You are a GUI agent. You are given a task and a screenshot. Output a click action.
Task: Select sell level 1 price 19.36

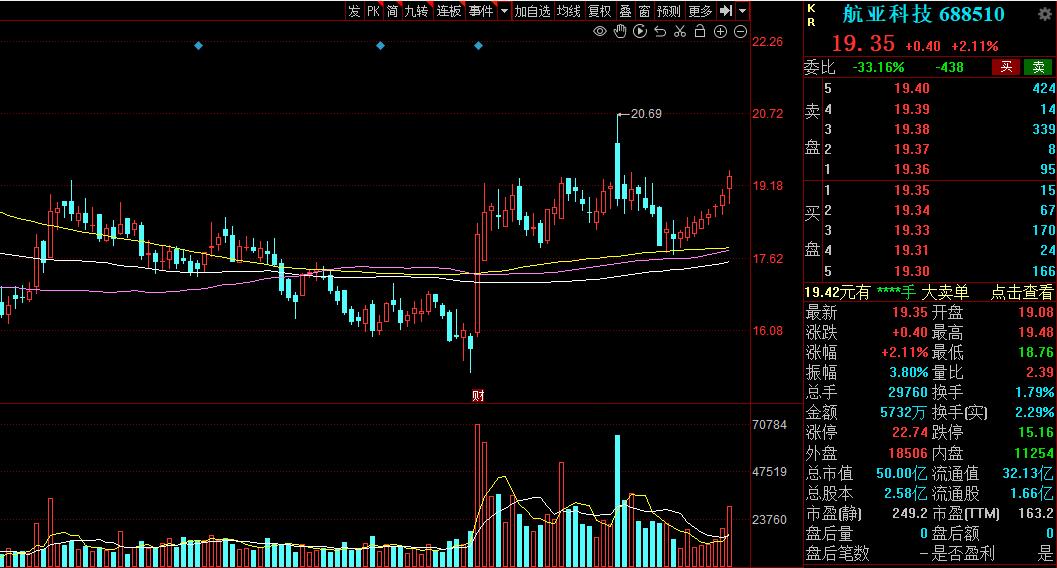click(x=911, y=169)
